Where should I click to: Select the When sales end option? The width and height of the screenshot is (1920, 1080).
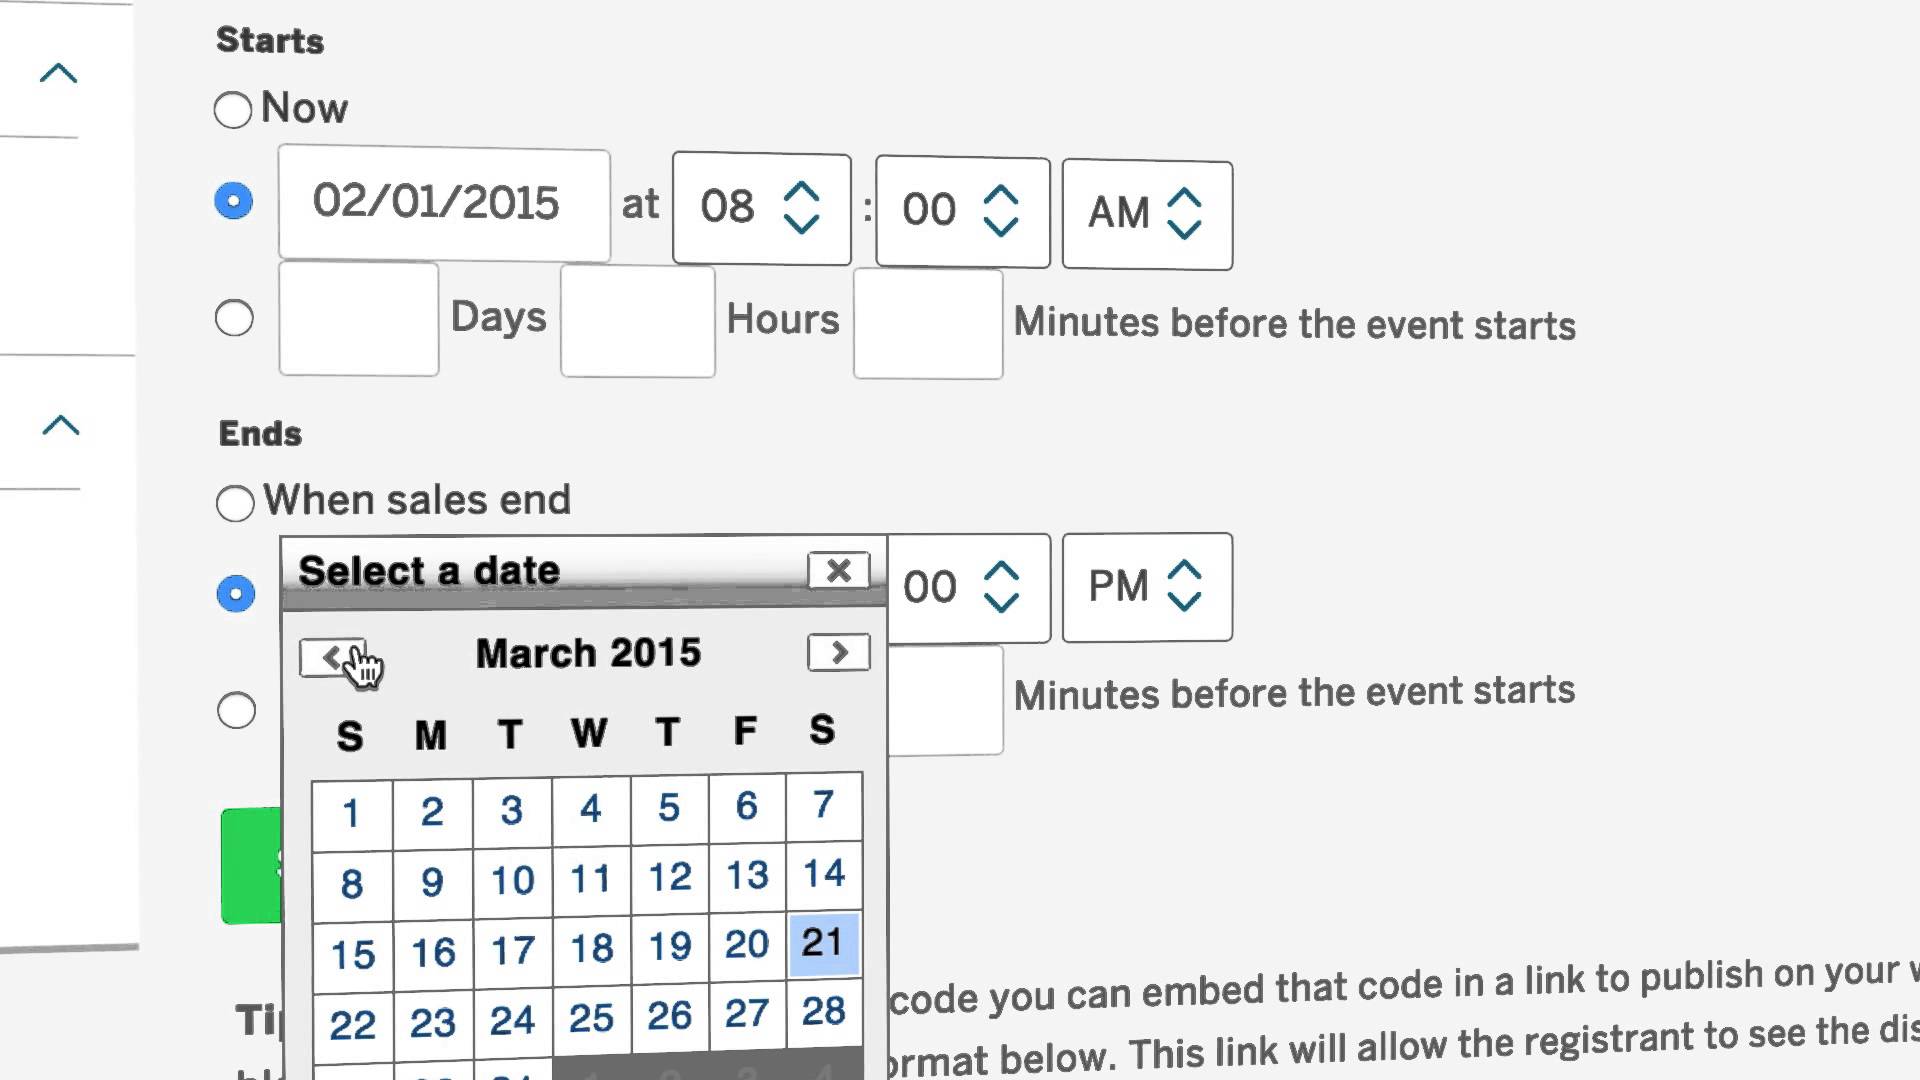(236, 503)
